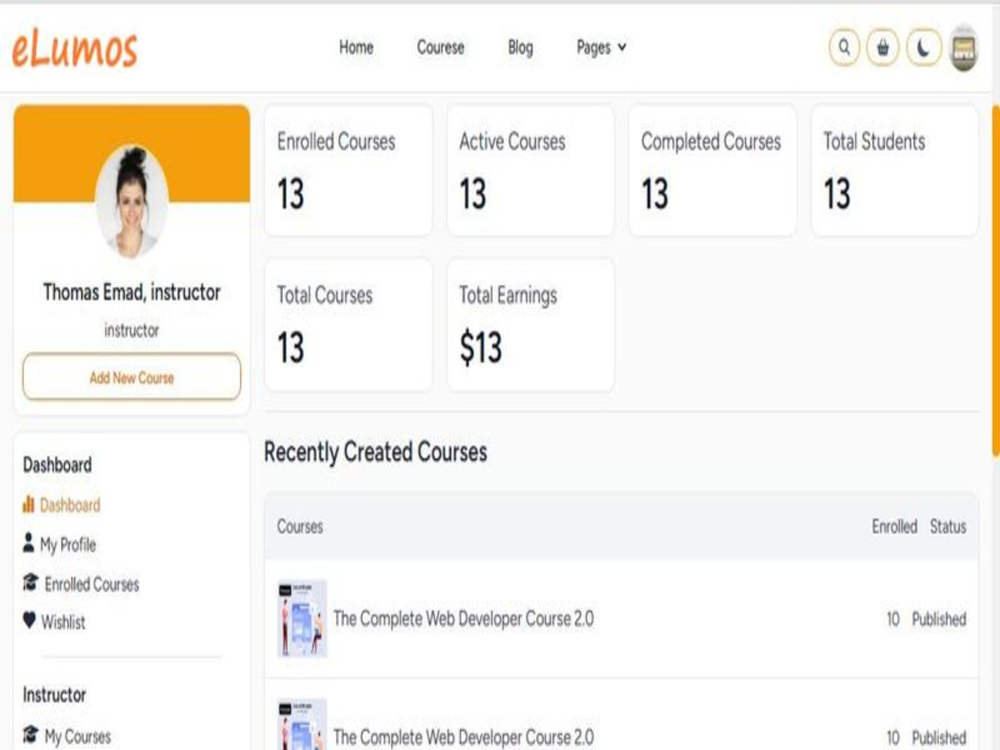
Task: Click the Active Courses stat card
Action: click(531, 171)
